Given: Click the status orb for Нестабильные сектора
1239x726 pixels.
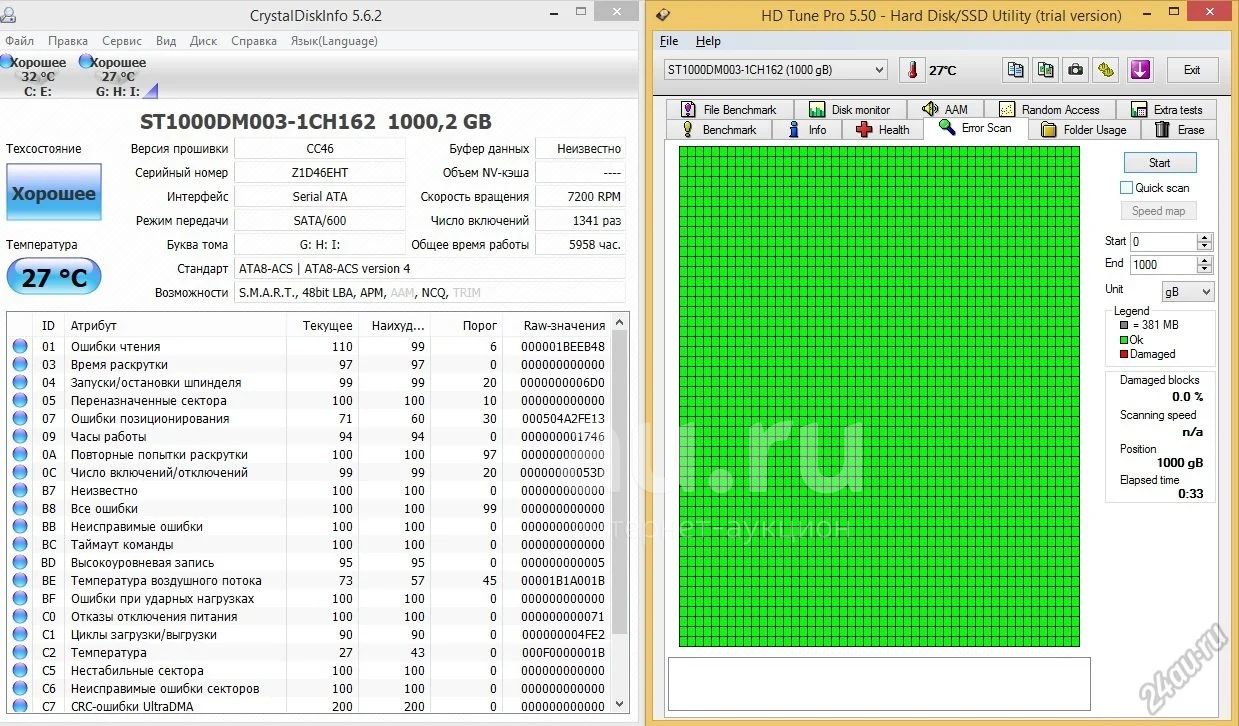Looking at the screenshot, I should coord(20,671).
